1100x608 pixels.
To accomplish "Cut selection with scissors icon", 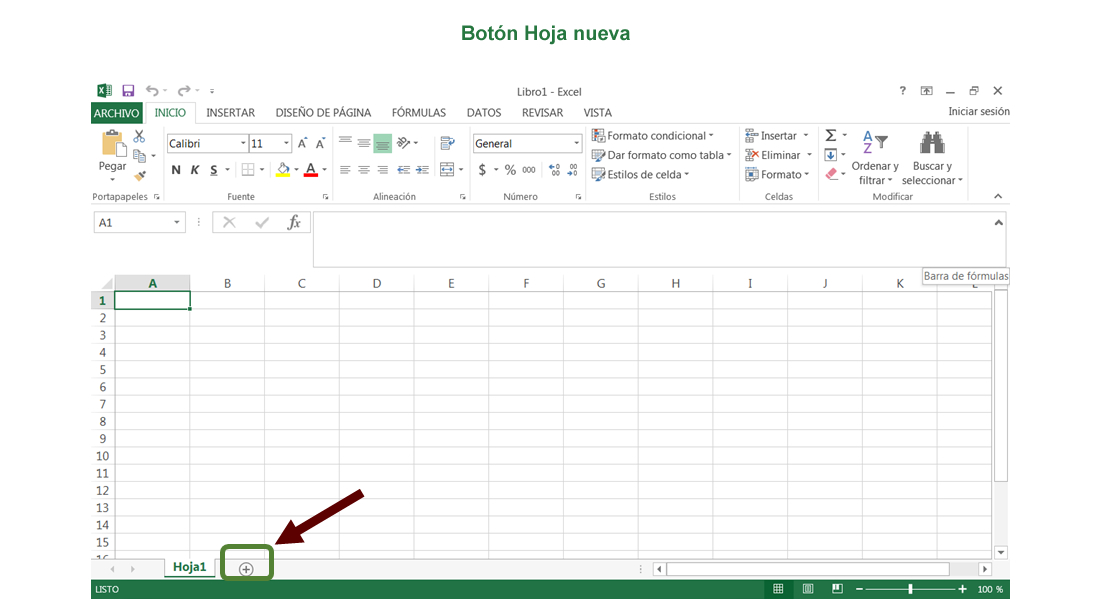I will [139, 136].
